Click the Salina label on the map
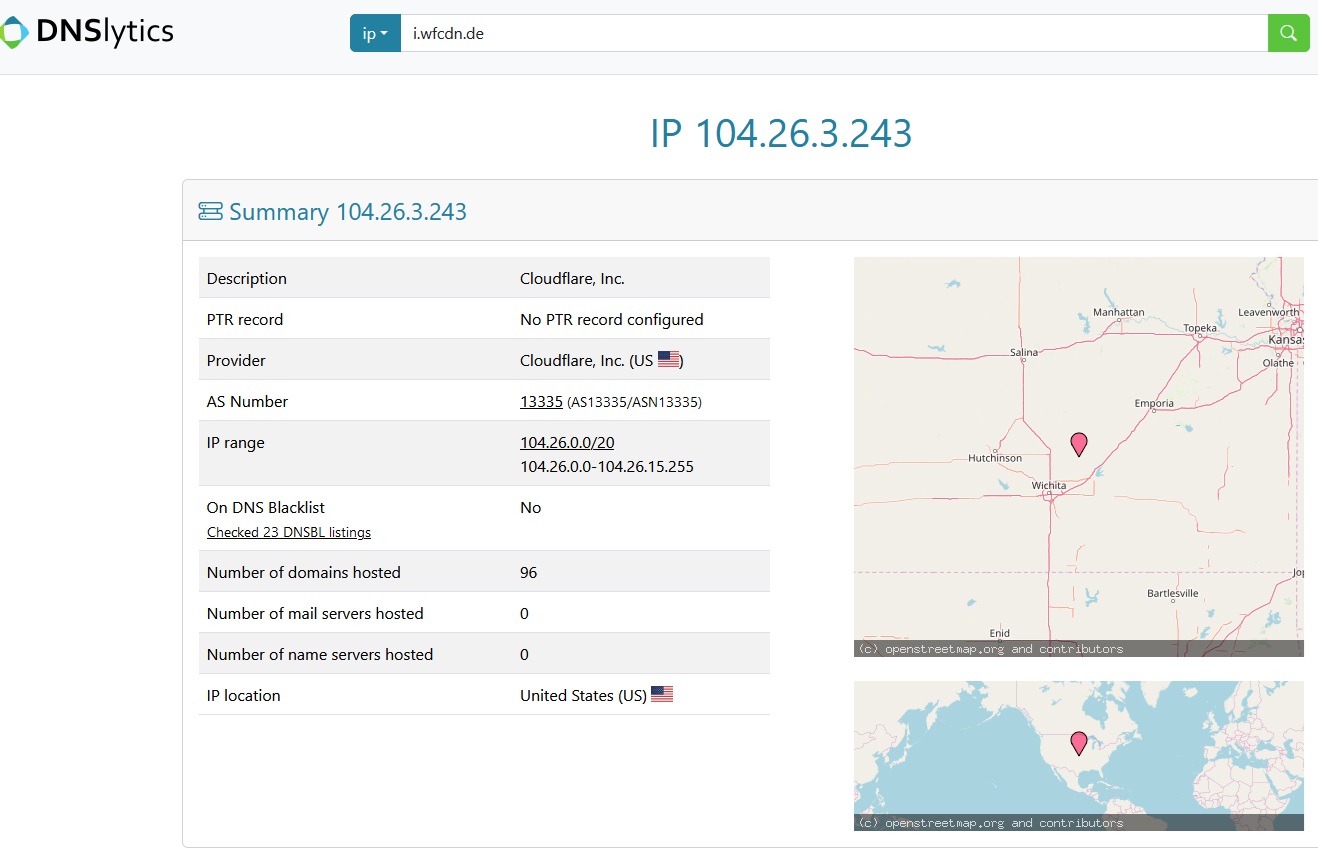The height and width of the screenshot is (857, 1318). pyautogui.click(x=1024, y=352)
